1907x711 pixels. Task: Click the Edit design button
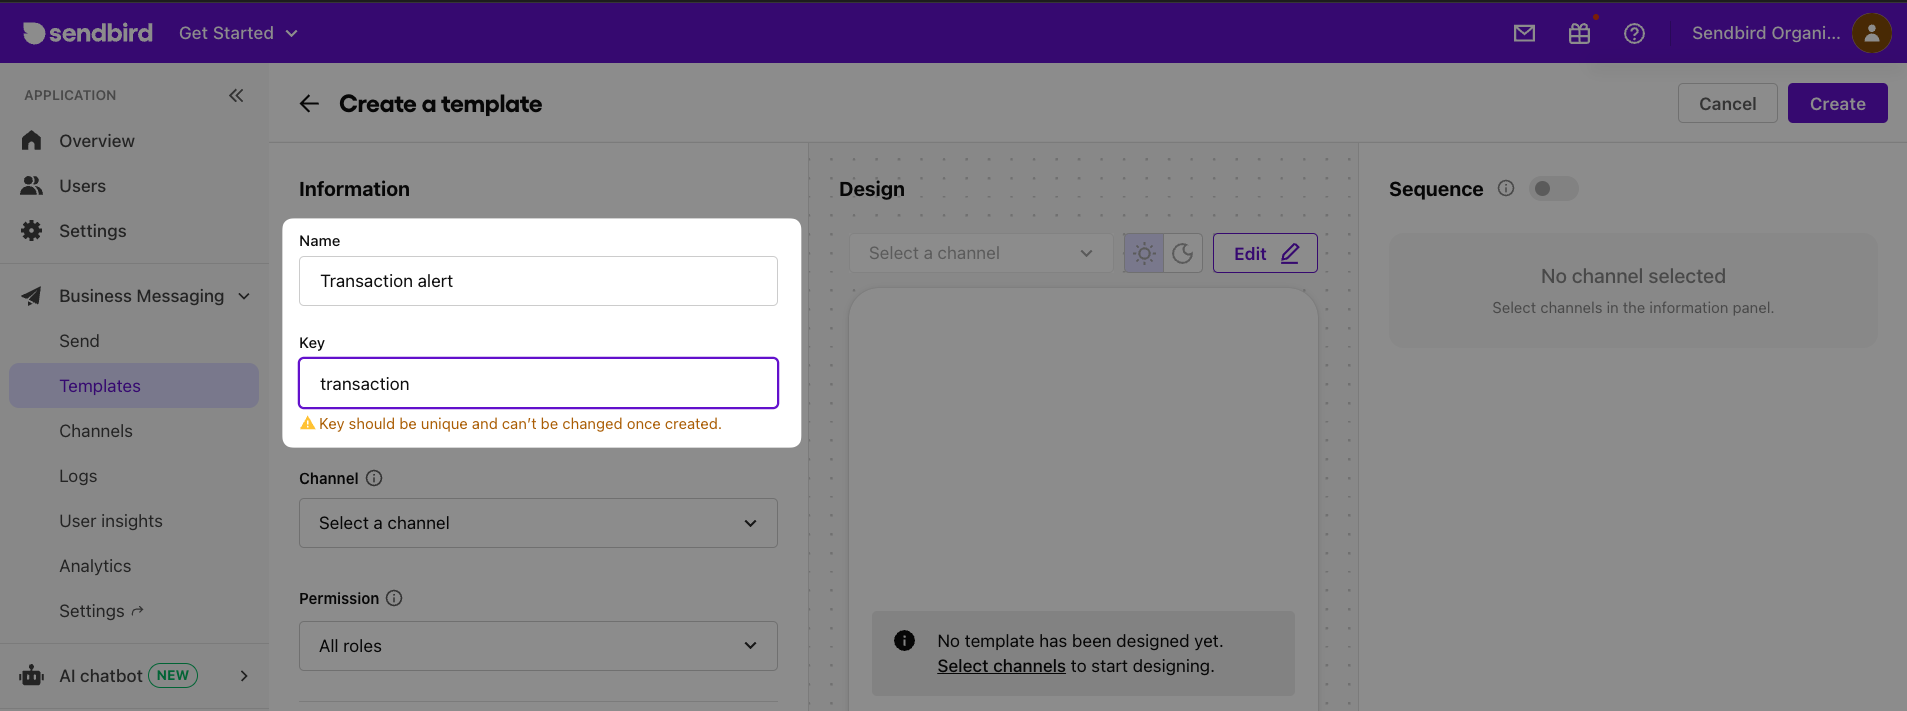(1265, 253)
